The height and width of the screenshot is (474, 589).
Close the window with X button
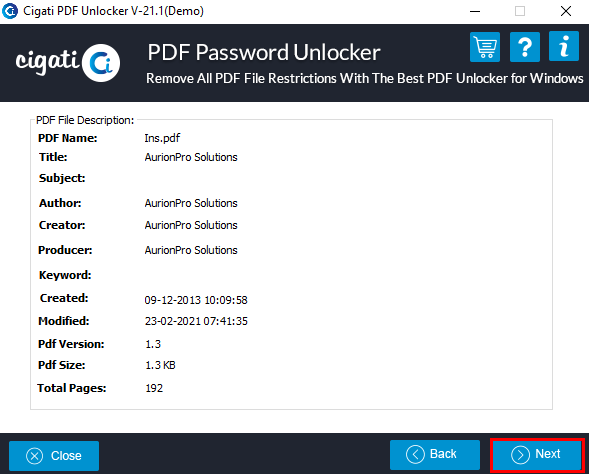coord(566,11)
